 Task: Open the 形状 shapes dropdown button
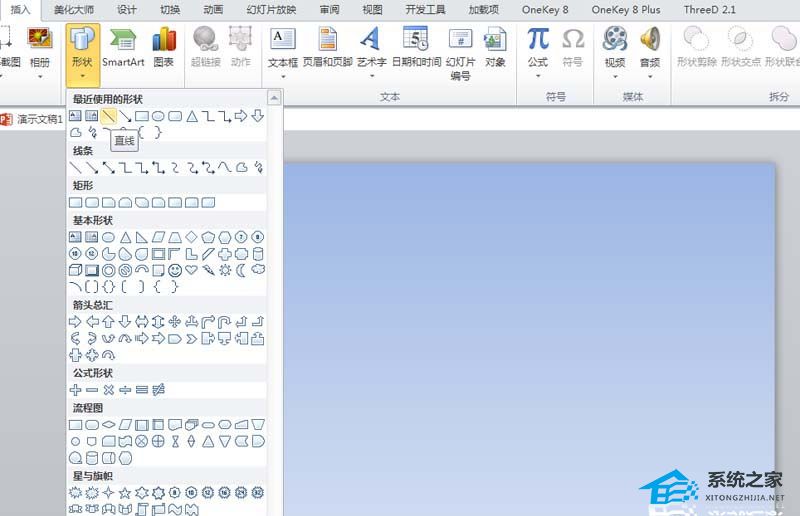[x=82, y=54]
